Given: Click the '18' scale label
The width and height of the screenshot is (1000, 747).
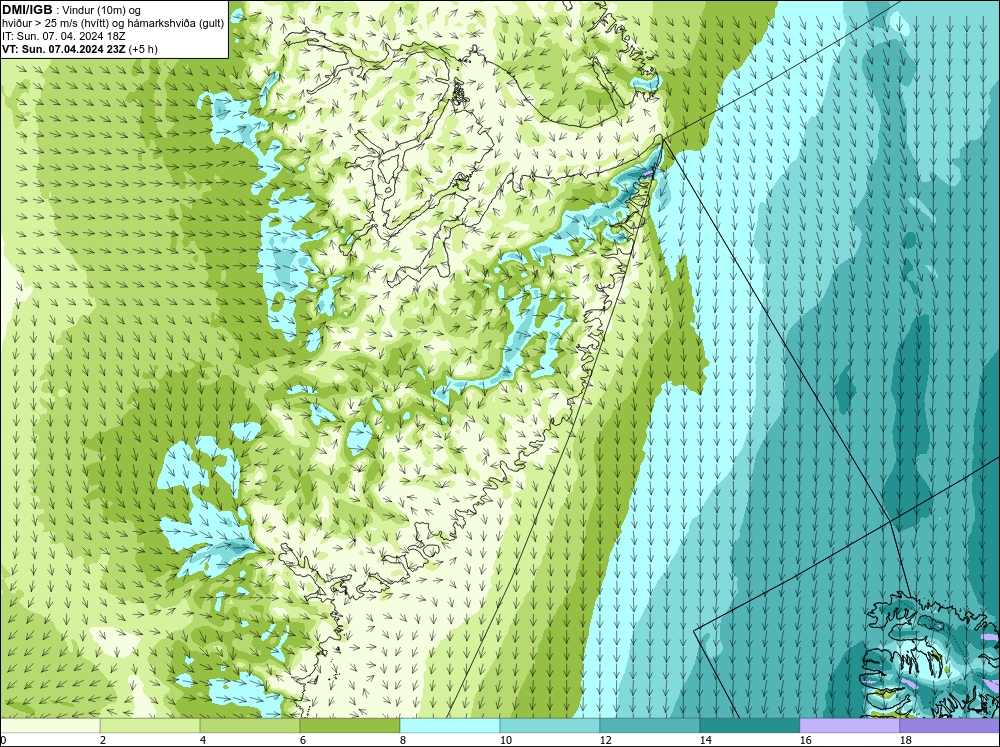Looking at the screenshot, I should coord(905,740).
